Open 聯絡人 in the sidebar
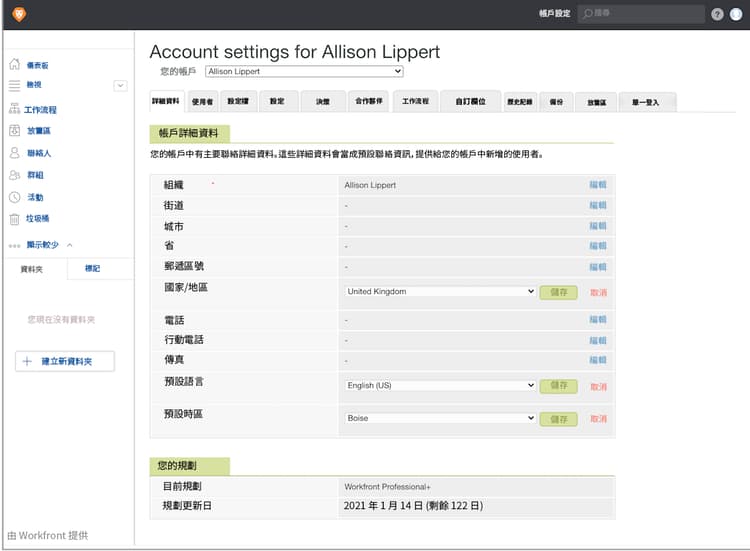This screenshot has height=551, width=750. [39, 153]
